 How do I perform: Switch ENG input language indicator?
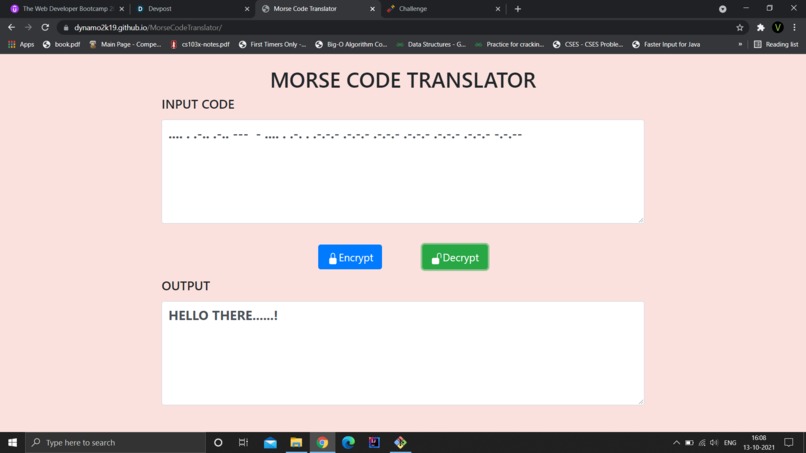click(730, 442)
